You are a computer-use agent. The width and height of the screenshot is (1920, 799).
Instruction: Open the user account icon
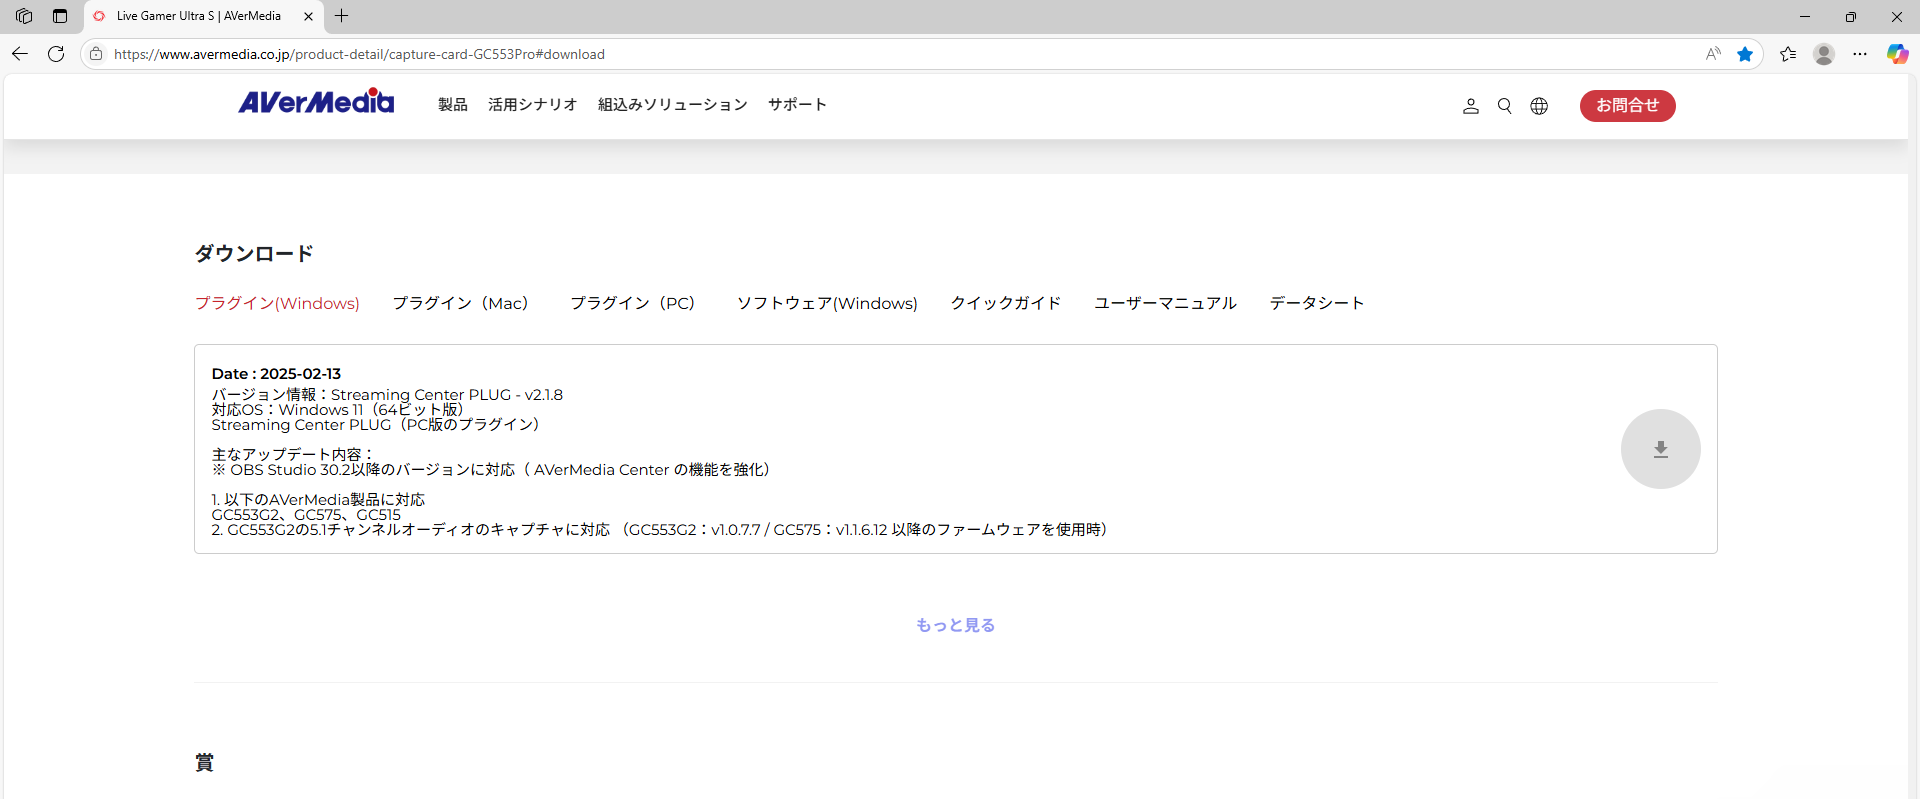click(1470, 106)
